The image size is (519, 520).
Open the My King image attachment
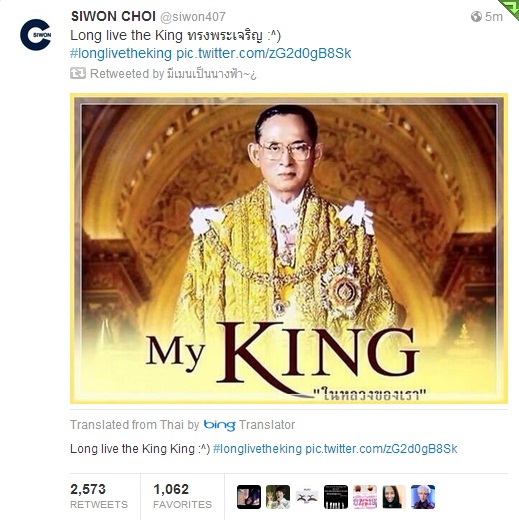(x=289, y=249)
